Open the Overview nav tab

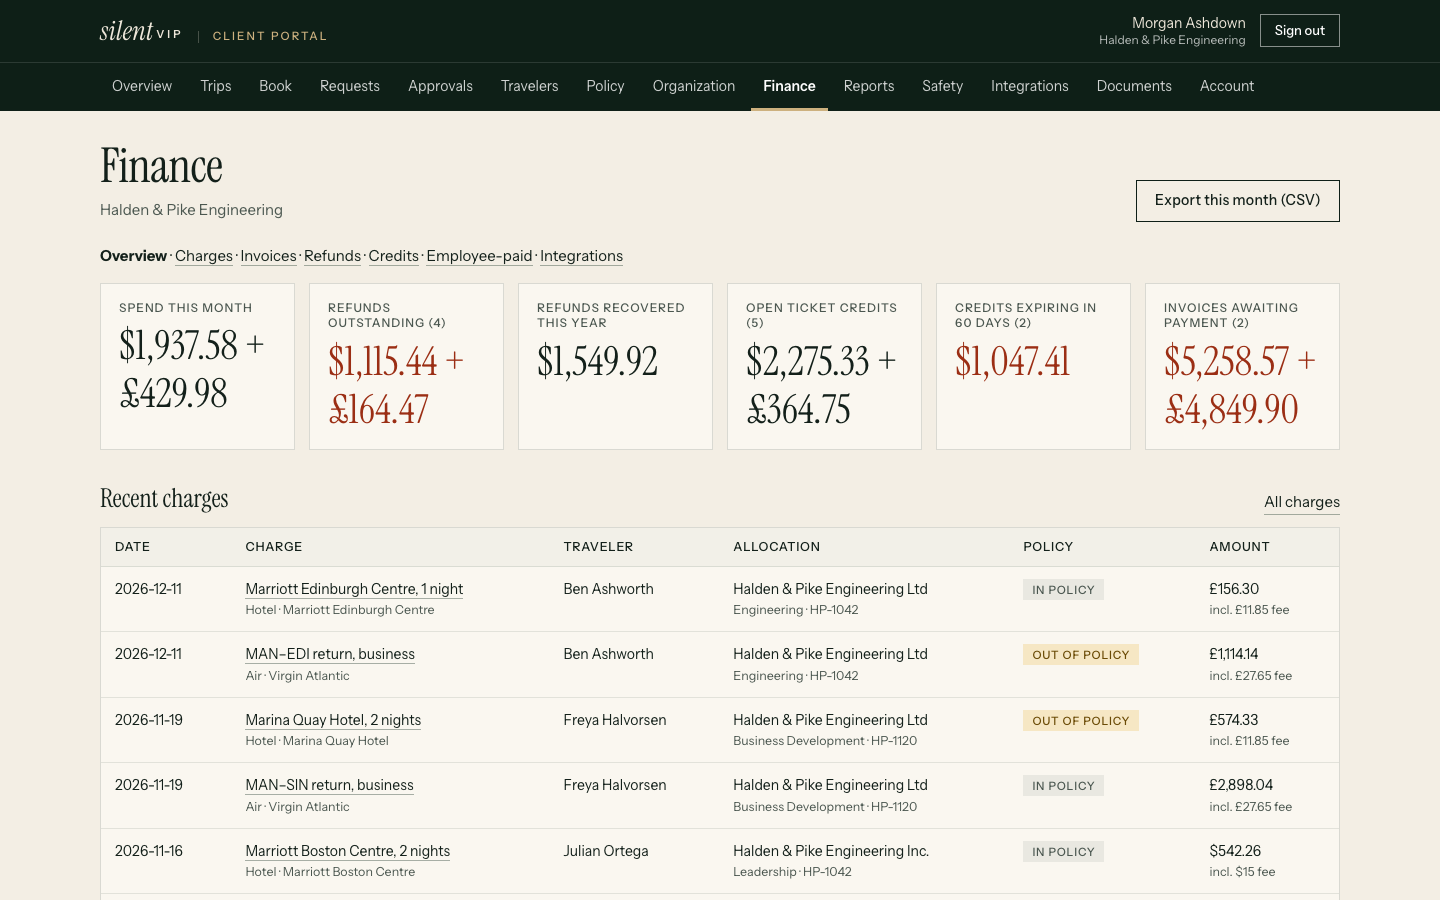point(142,86)
